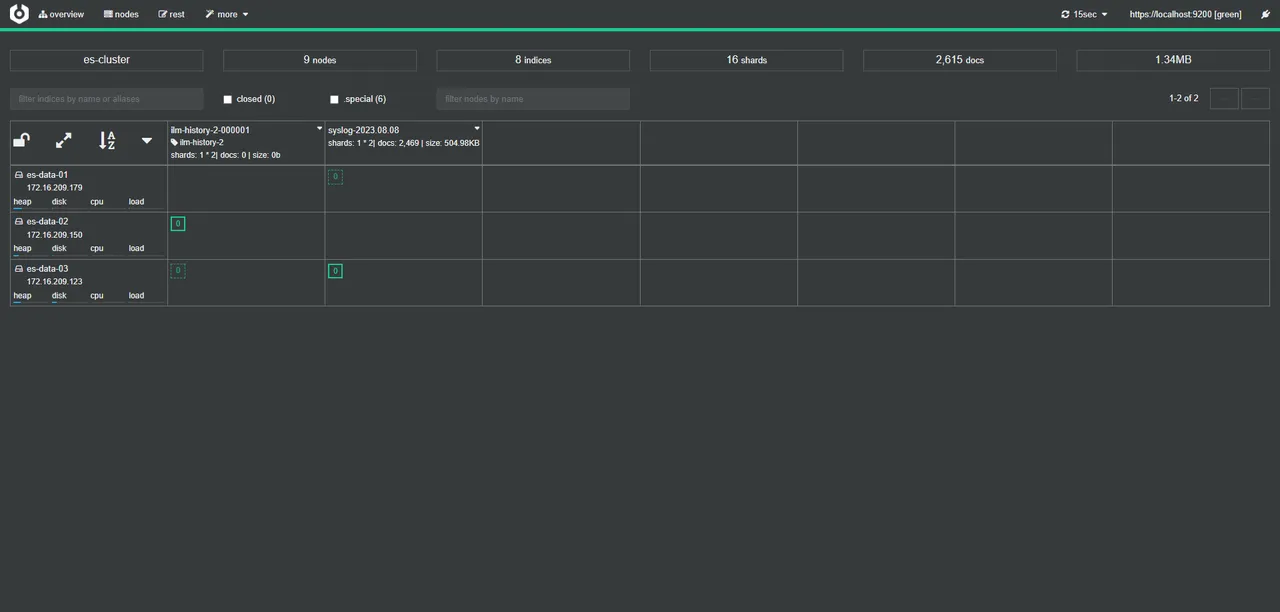Click syslog primary shard on es-data-03

pyautogui.click(x=335, y=271)
